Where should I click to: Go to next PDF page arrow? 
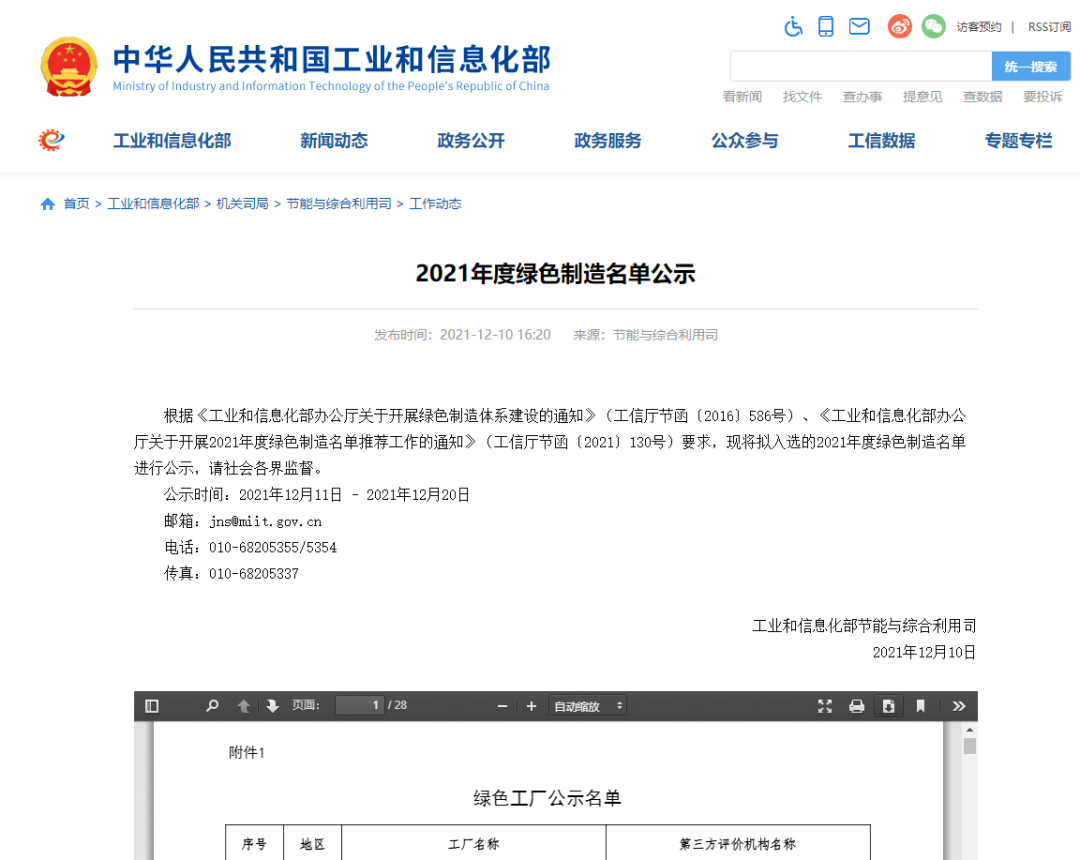pyautogui.click(x=273, y=706)
